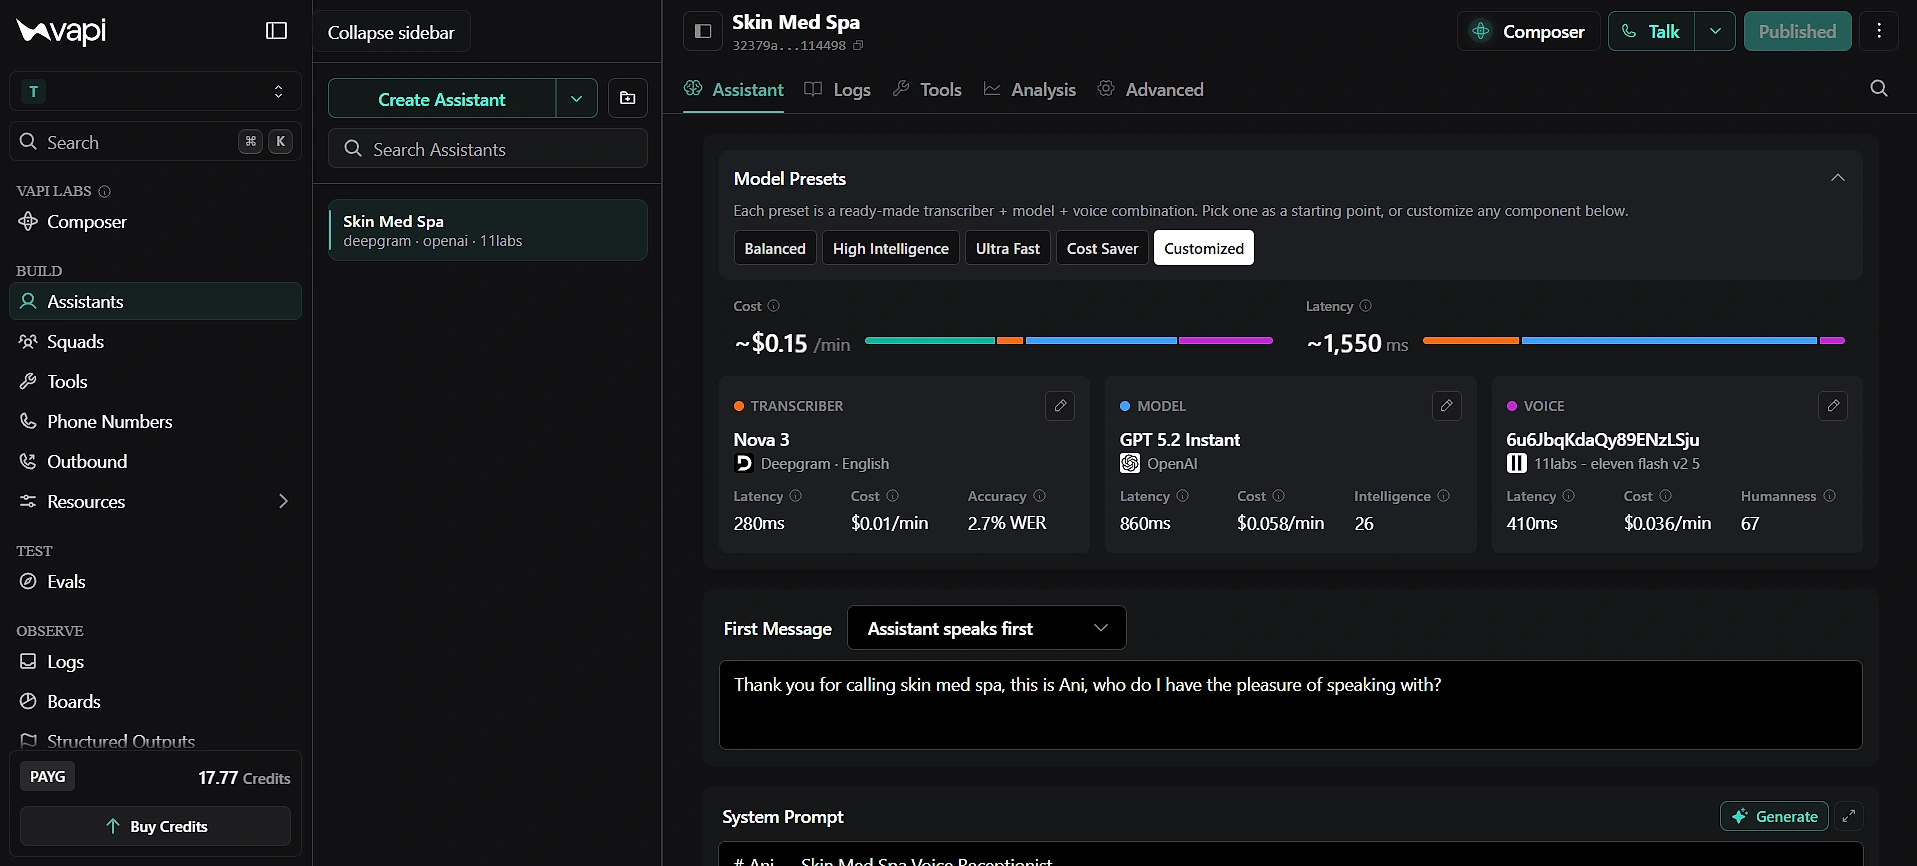Copy the assistant ID 32379a...114498
The width and height of the screenshot is (1917, 866).
(858, 46)
